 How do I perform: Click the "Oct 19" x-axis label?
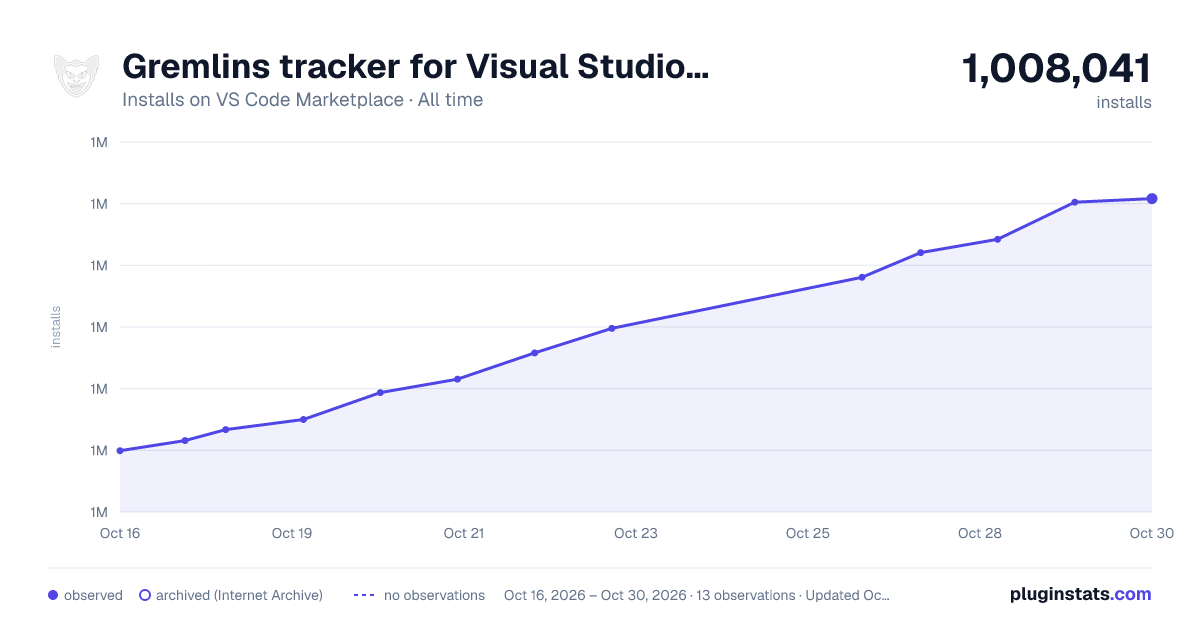[x=292, y=533]
